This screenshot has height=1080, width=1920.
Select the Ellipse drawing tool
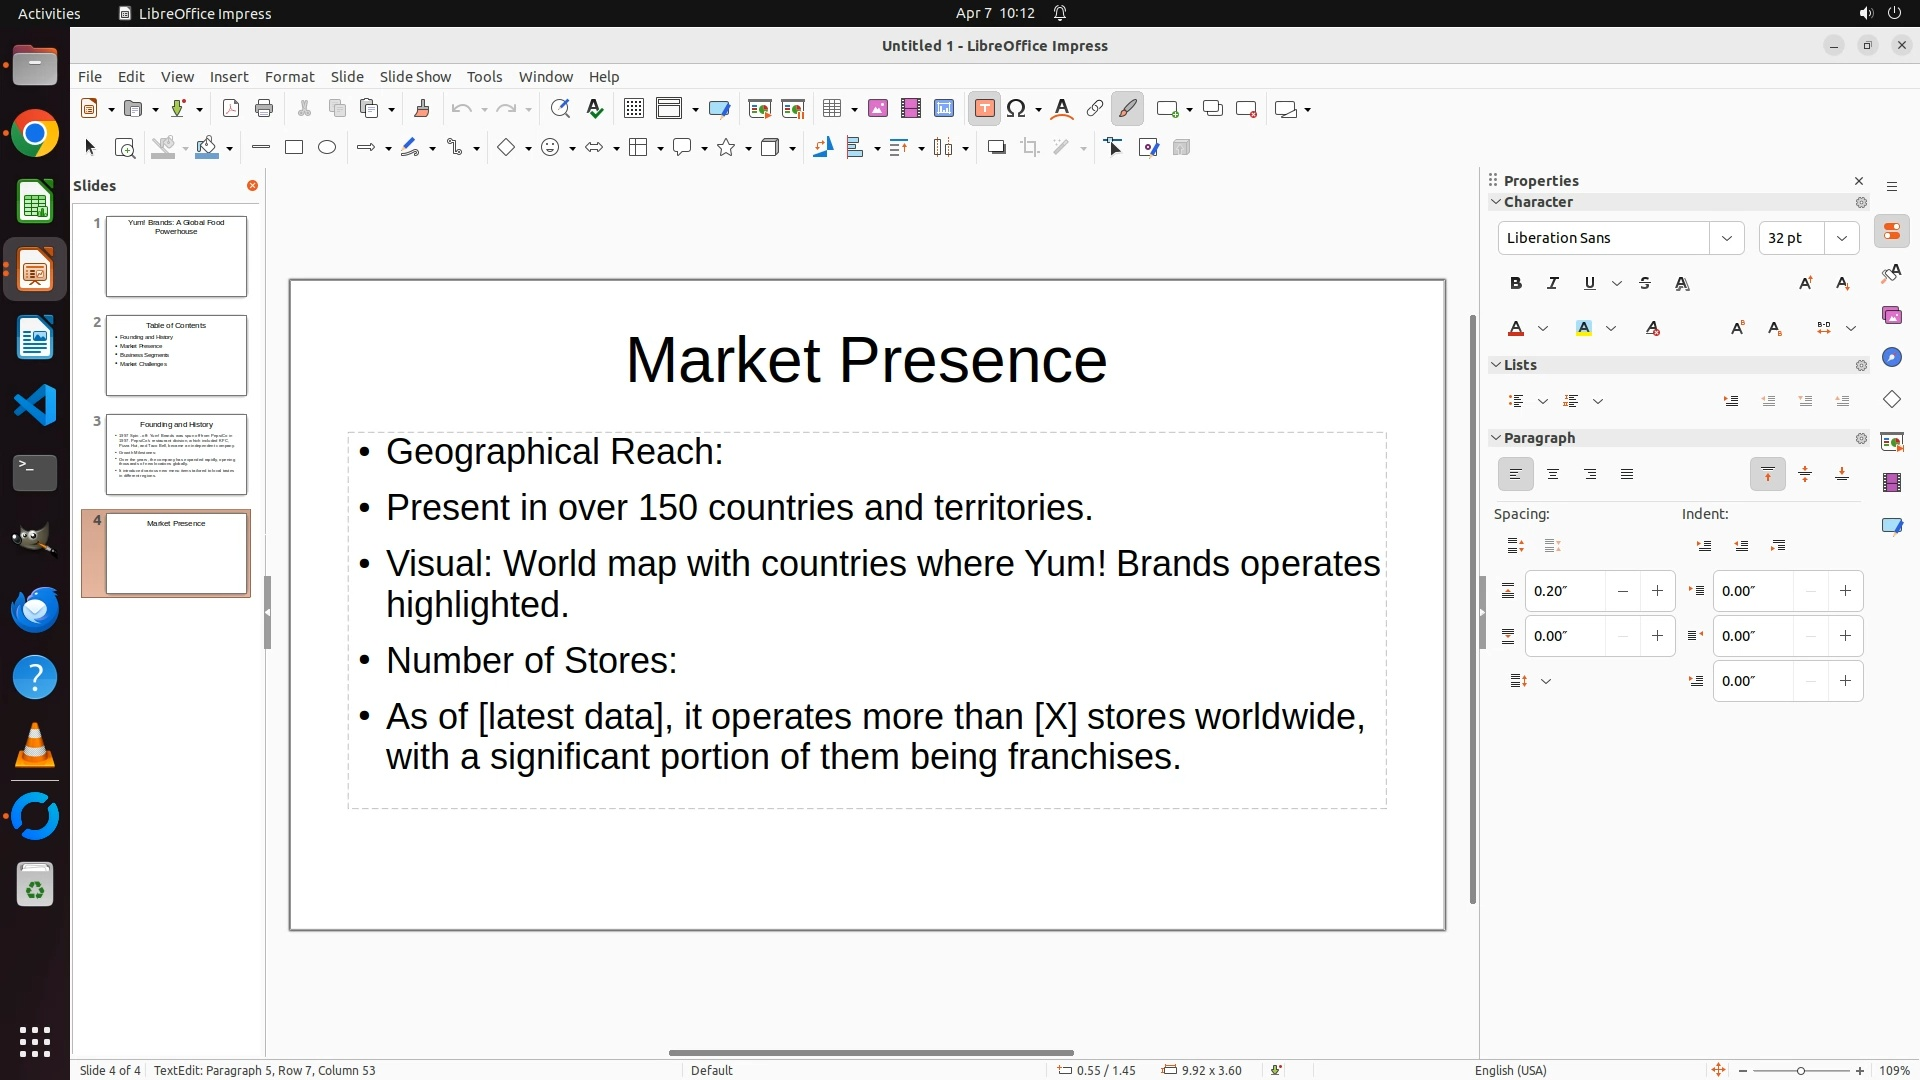click(327, 148)
